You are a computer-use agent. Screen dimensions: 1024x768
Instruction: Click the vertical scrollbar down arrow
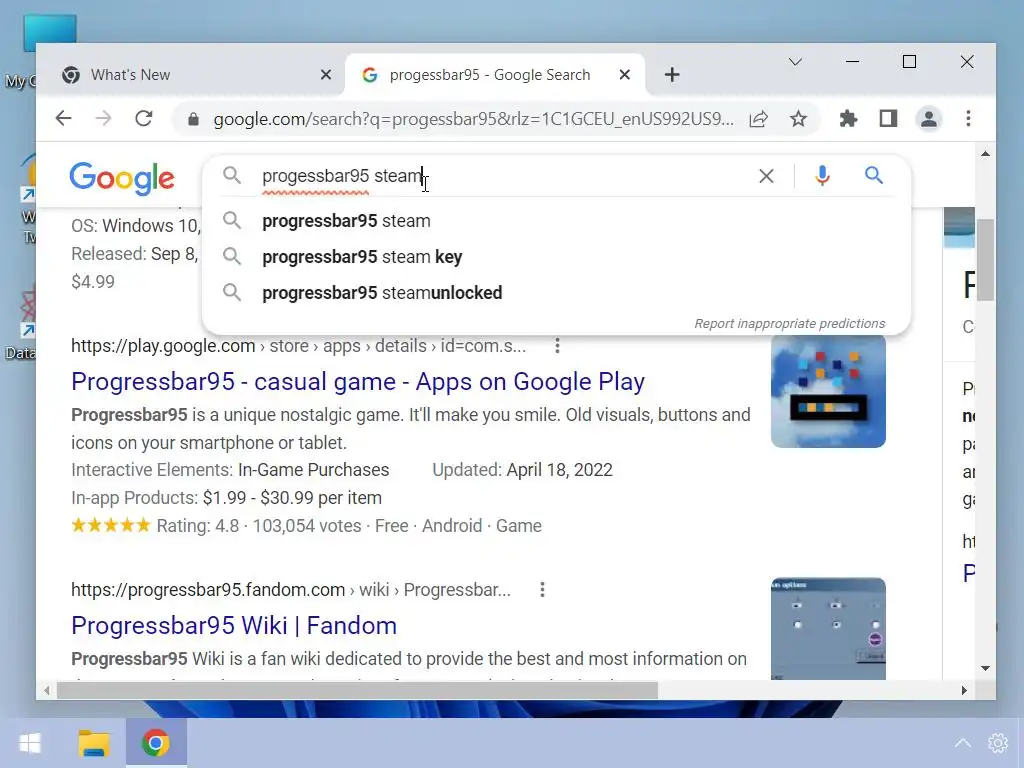pos(985,668)
